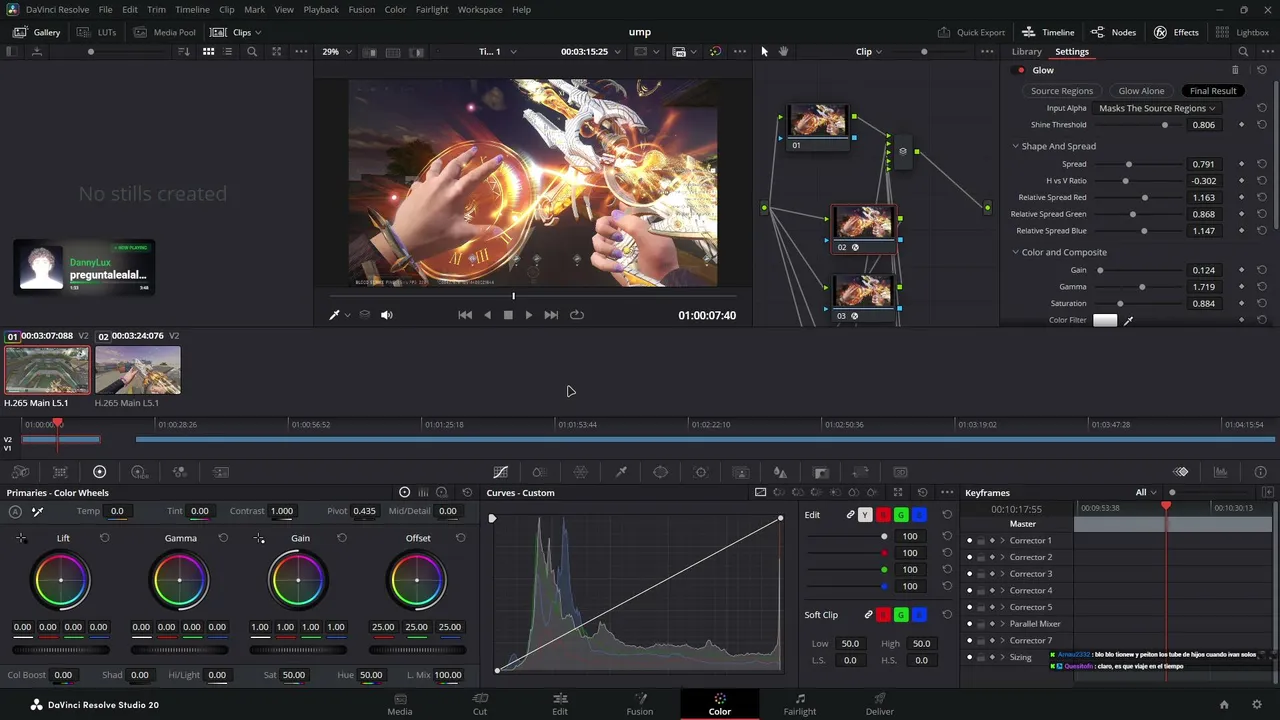The height and width of the screenshot is (720, 1280).
Task: Select the hand pan tool in node editor
Action: (784, 51)
